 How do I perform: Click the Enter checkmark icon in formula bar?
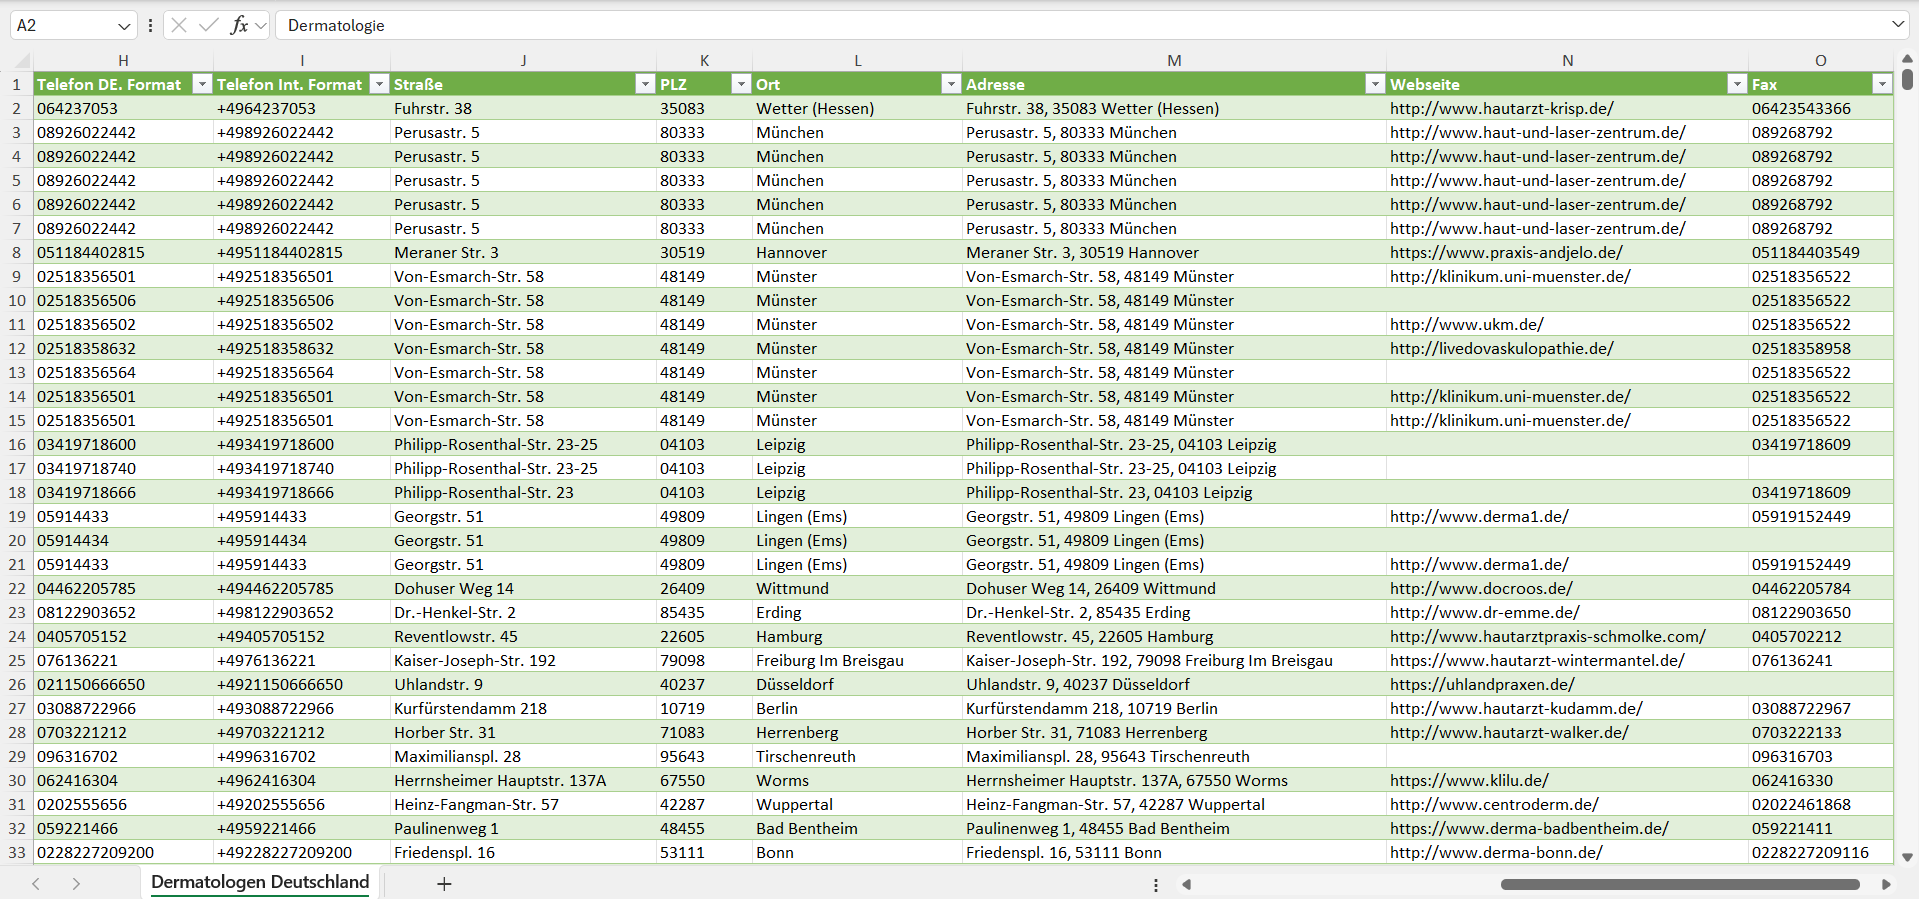tap(209, 25)
